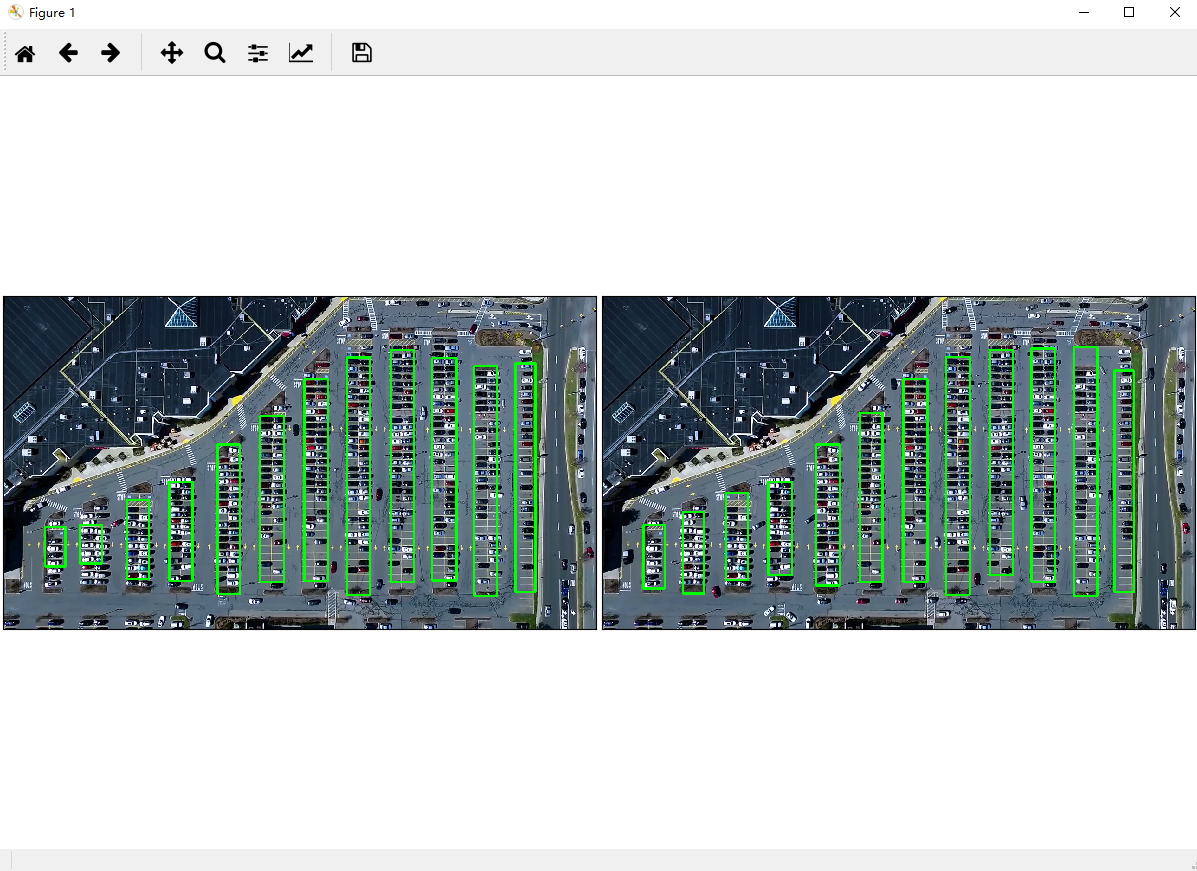Activate the Pan axes tool
The width and height of the screenshot is (1197, 871).
coord(172,53)
